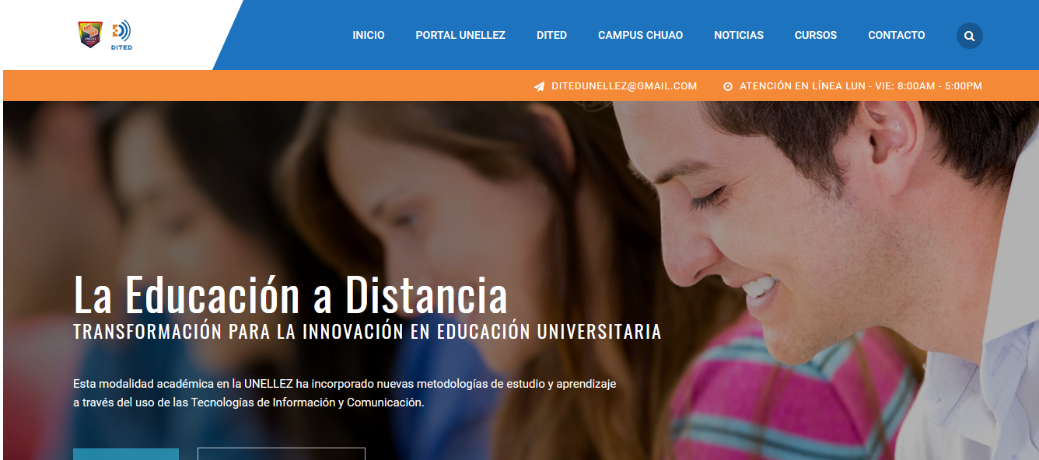Click the clock icon beside attention hours
This screenshot has height=460, width=1039.
728,86
